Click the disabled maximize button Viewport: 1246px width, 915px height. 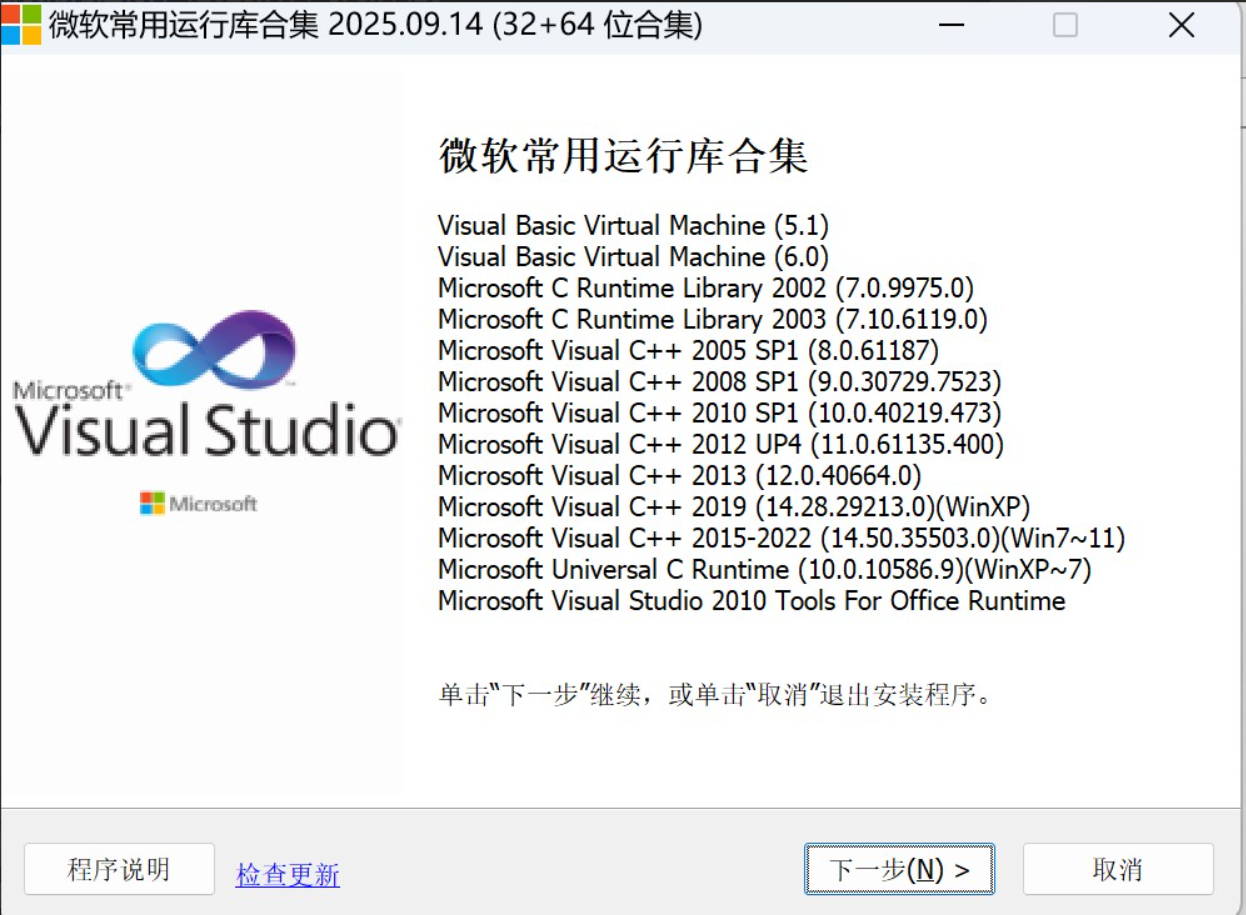[1065, 25]
